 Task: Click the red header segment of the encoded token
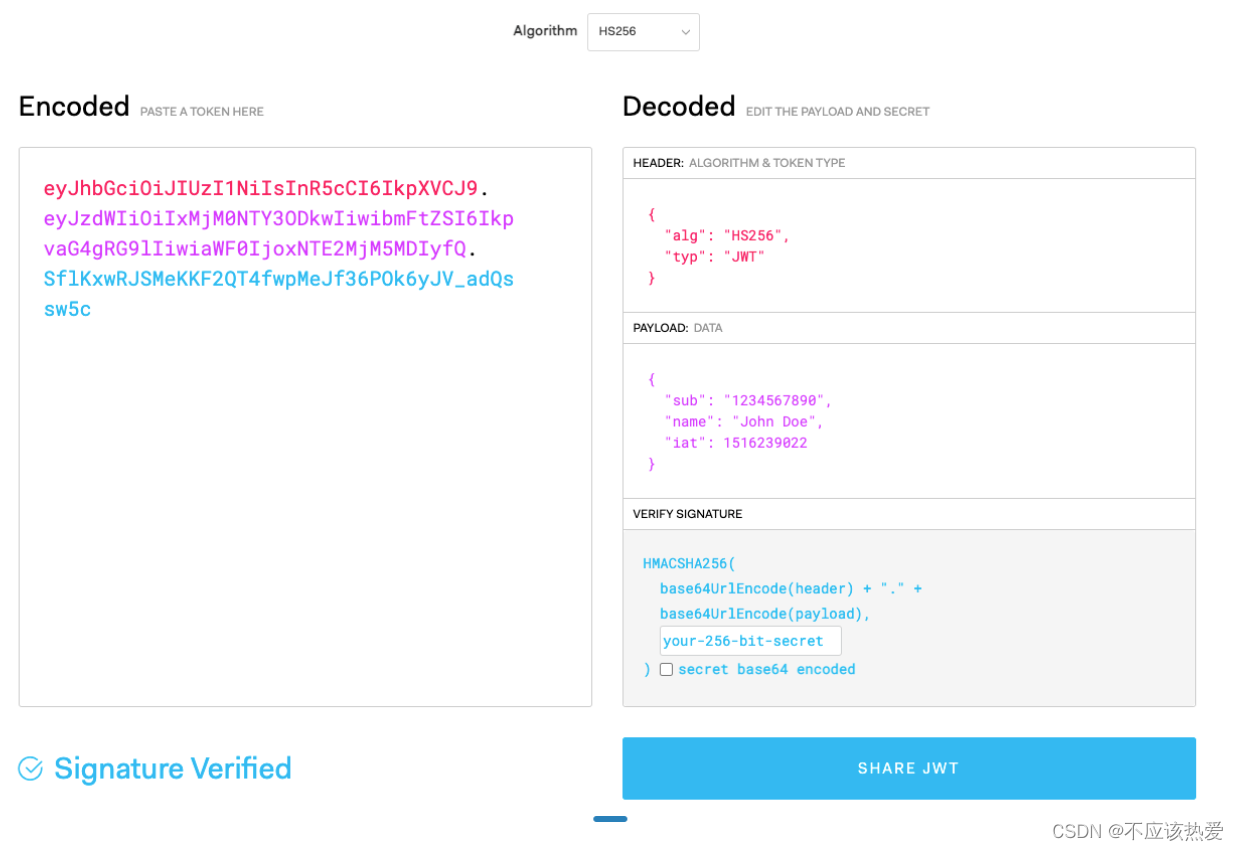(261, 188)
